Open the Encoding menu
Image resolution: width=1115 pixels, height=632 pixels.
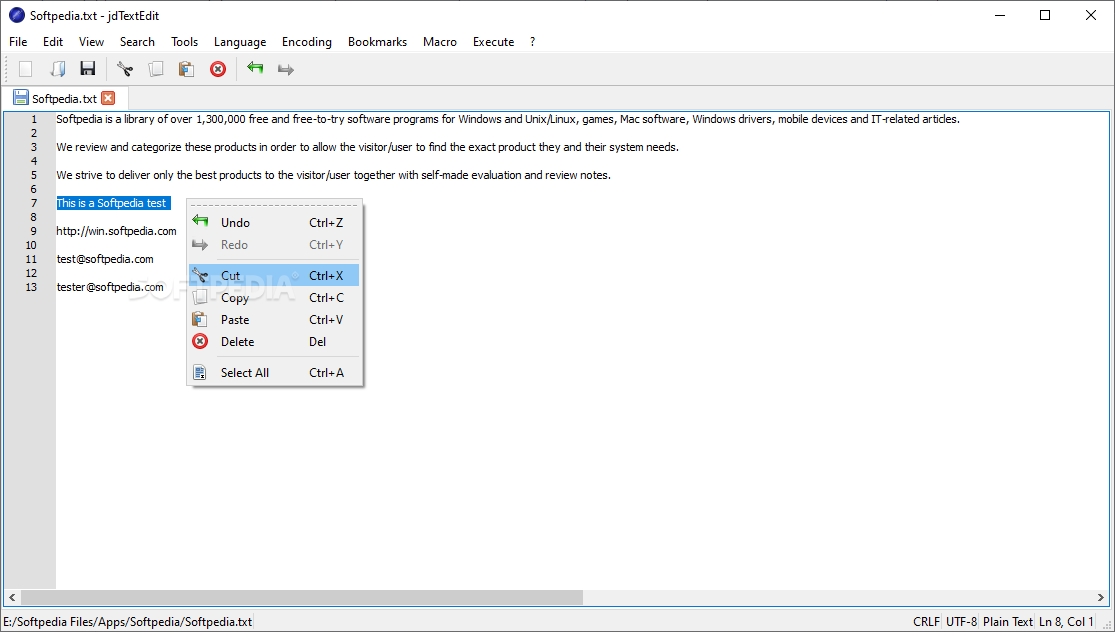click(306, 42)
